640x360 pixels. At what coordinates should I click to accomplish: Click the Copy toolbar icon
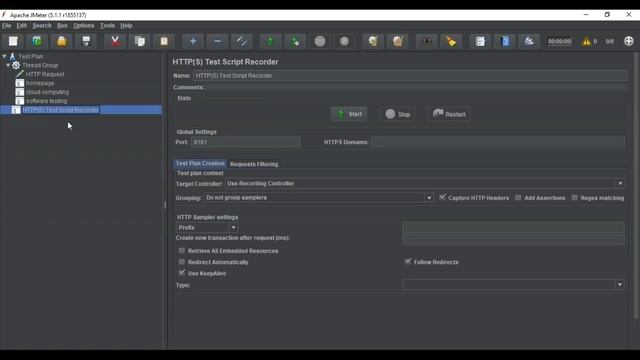(140, 41)
